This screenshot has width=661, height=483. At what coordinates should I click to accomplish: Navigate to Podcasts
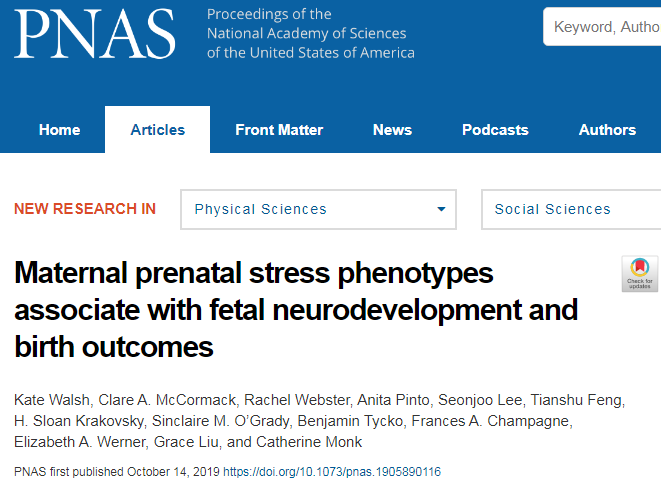pyautogui.click(x=495, y=130)
